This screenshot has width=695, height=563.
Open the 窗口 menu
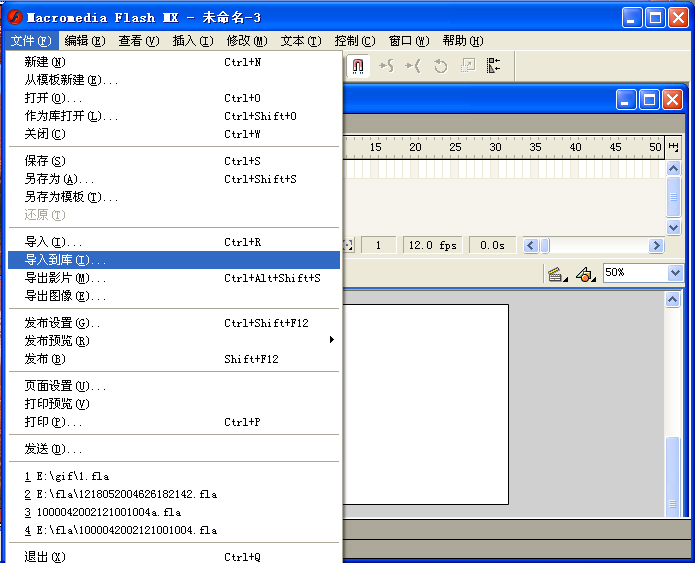coord(409,41)
